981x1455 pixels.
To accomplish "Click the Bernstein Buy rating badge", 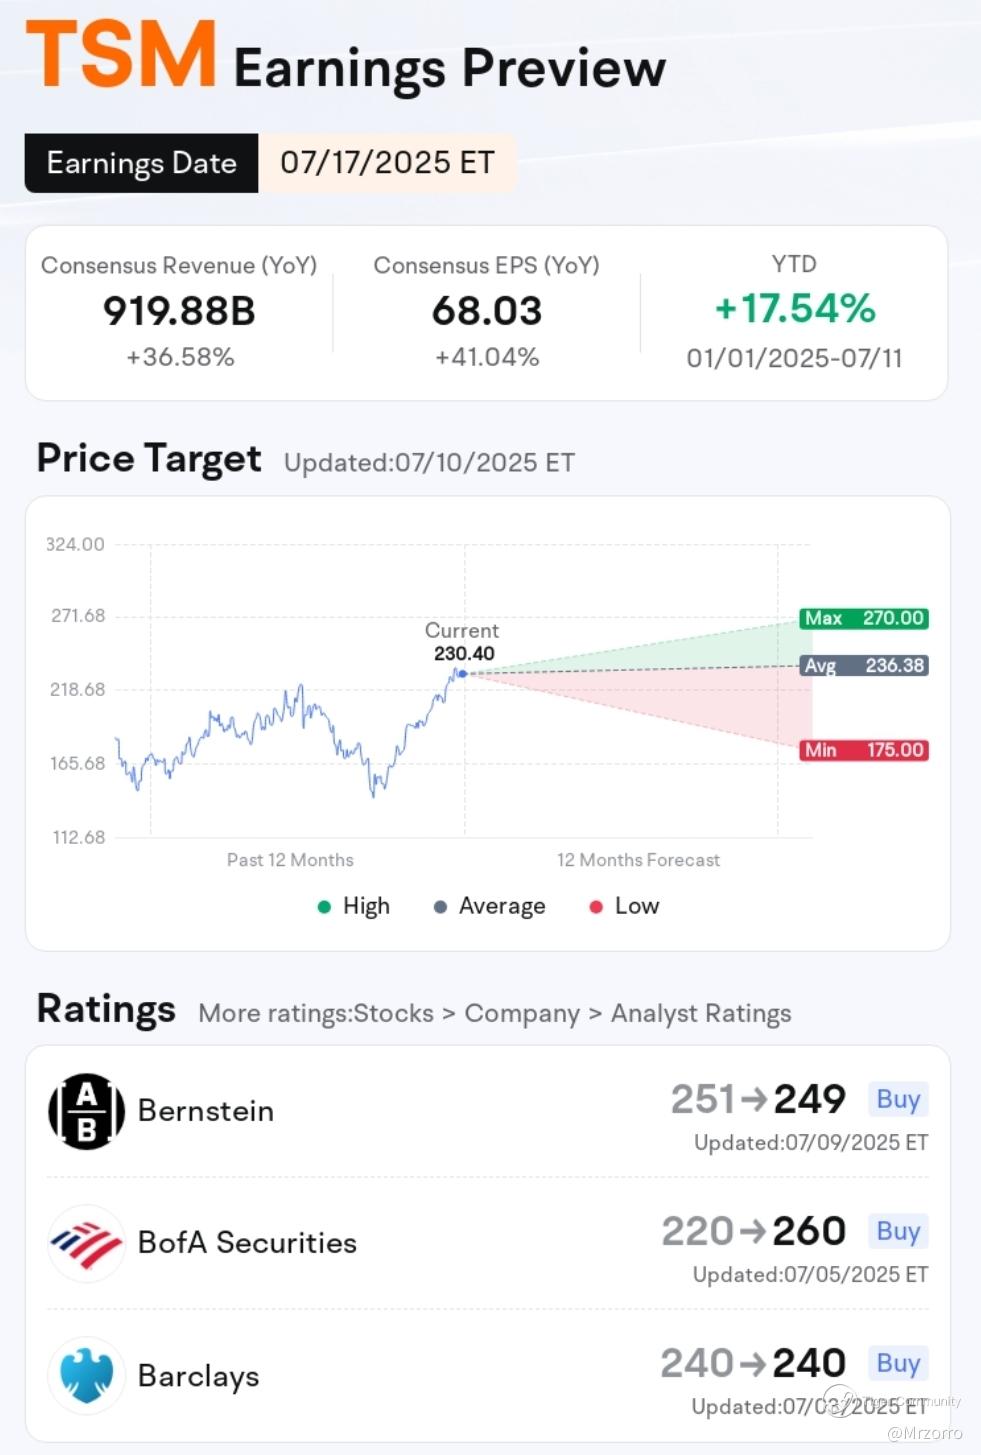I will (x=897, y=1099).
